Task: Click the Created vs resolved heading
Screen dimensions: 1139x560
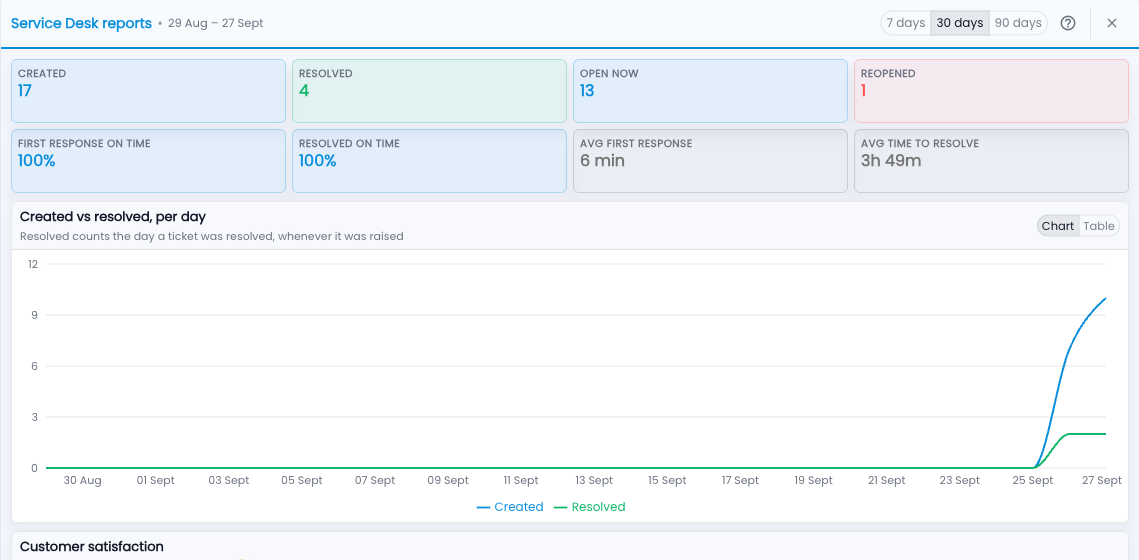Action: [x=113, y=216]
